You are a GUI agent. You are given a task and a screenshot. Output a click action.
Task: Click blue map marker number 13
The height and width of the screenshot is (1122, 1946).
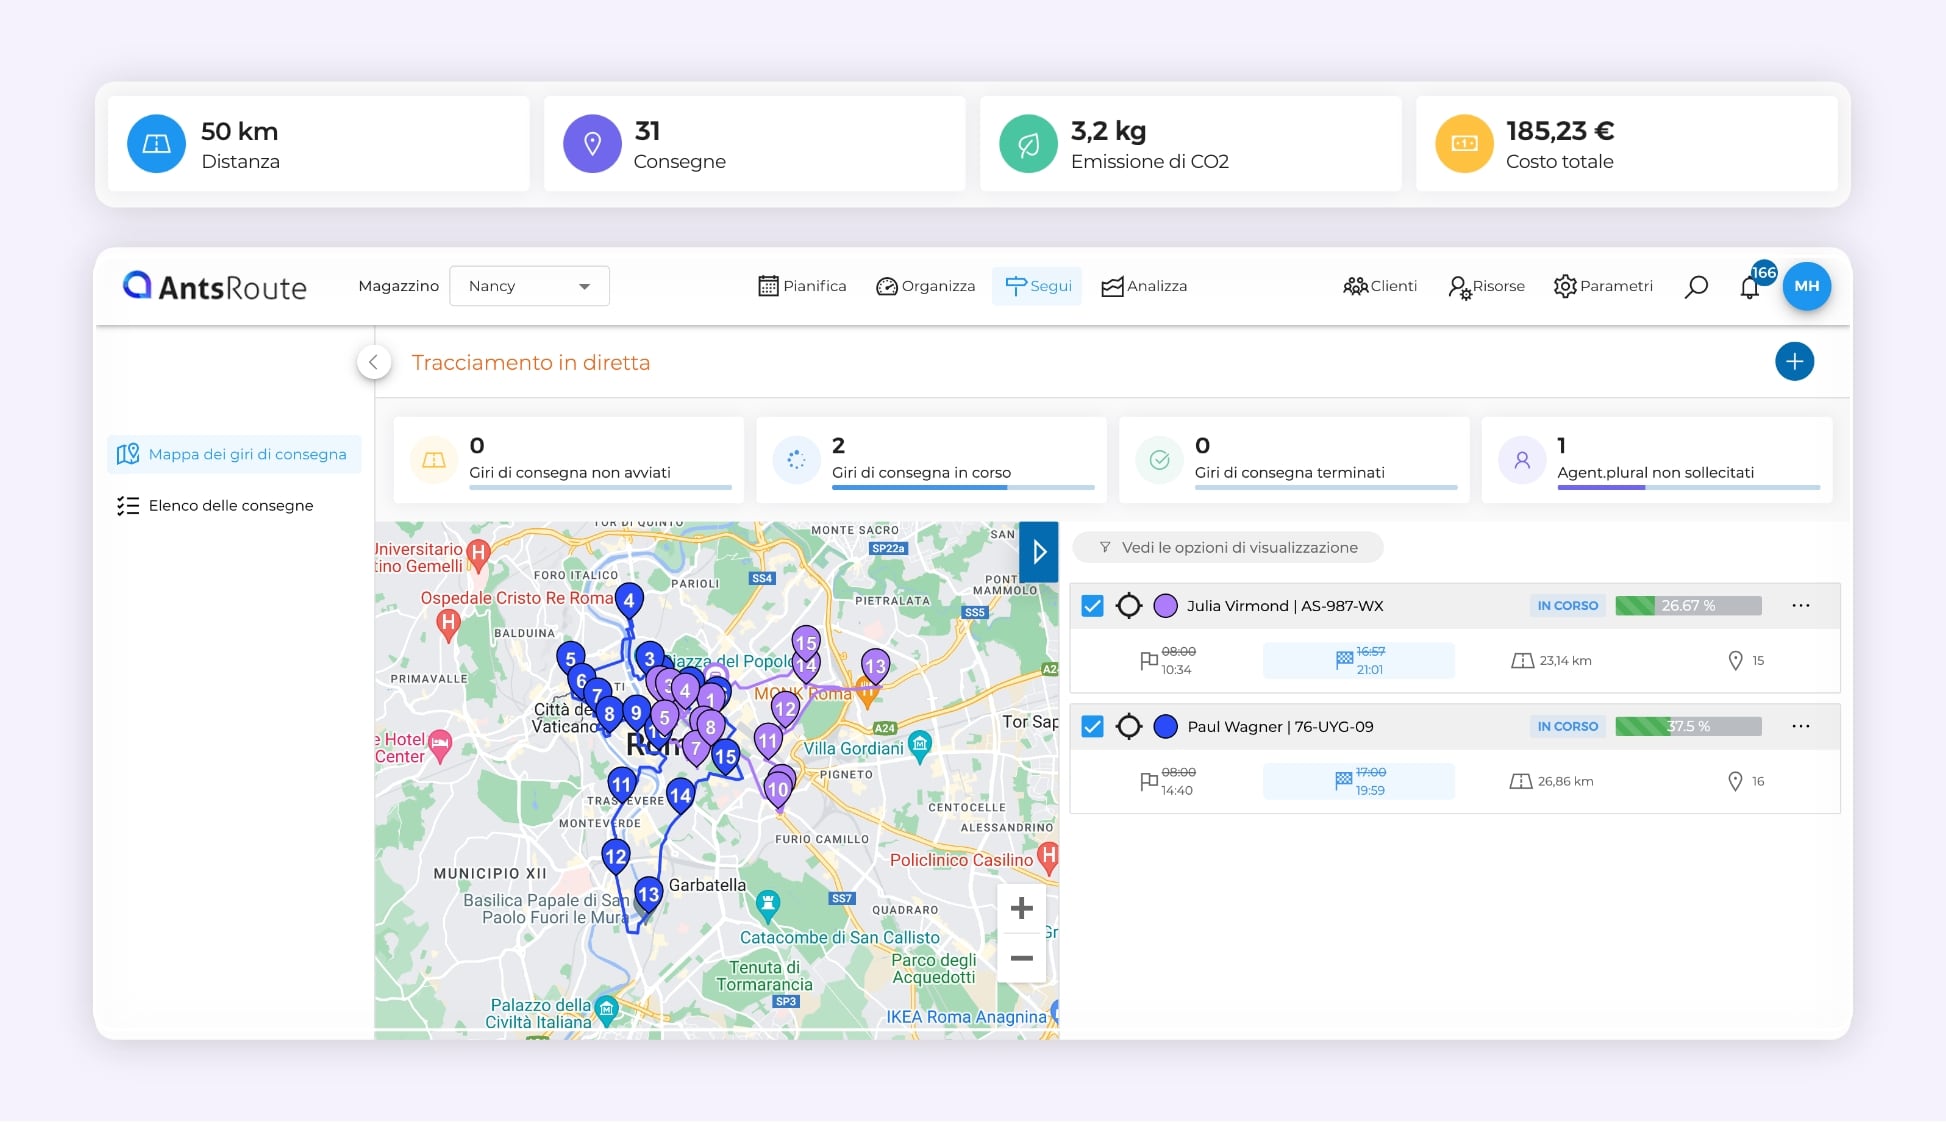(x=648, y=893)
